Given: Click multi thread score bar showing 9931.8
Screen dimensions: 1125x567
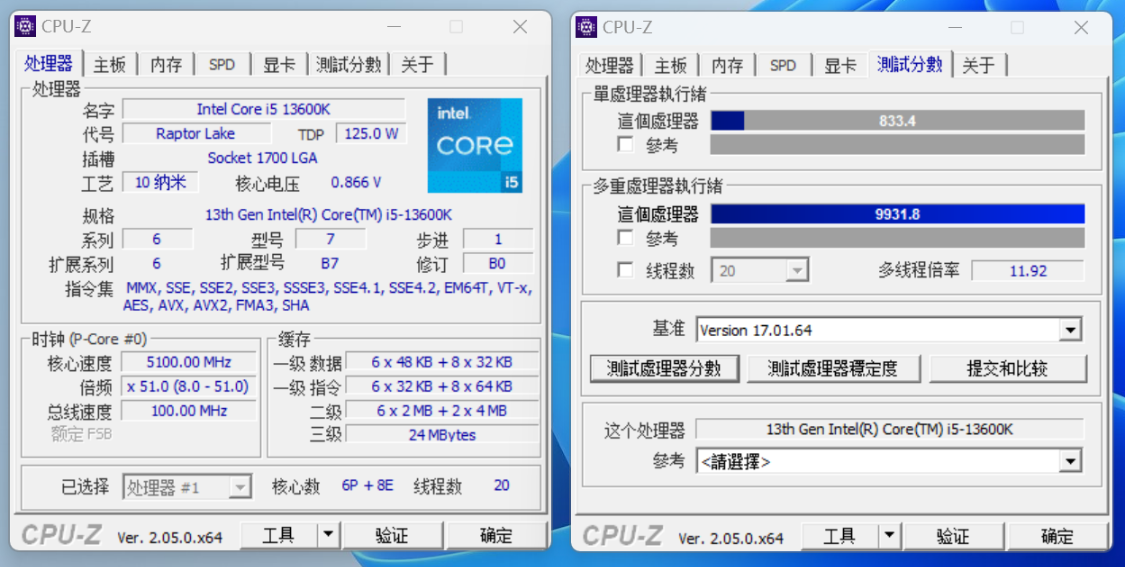Looking at the screenshot, I should [x=898, y=214].
